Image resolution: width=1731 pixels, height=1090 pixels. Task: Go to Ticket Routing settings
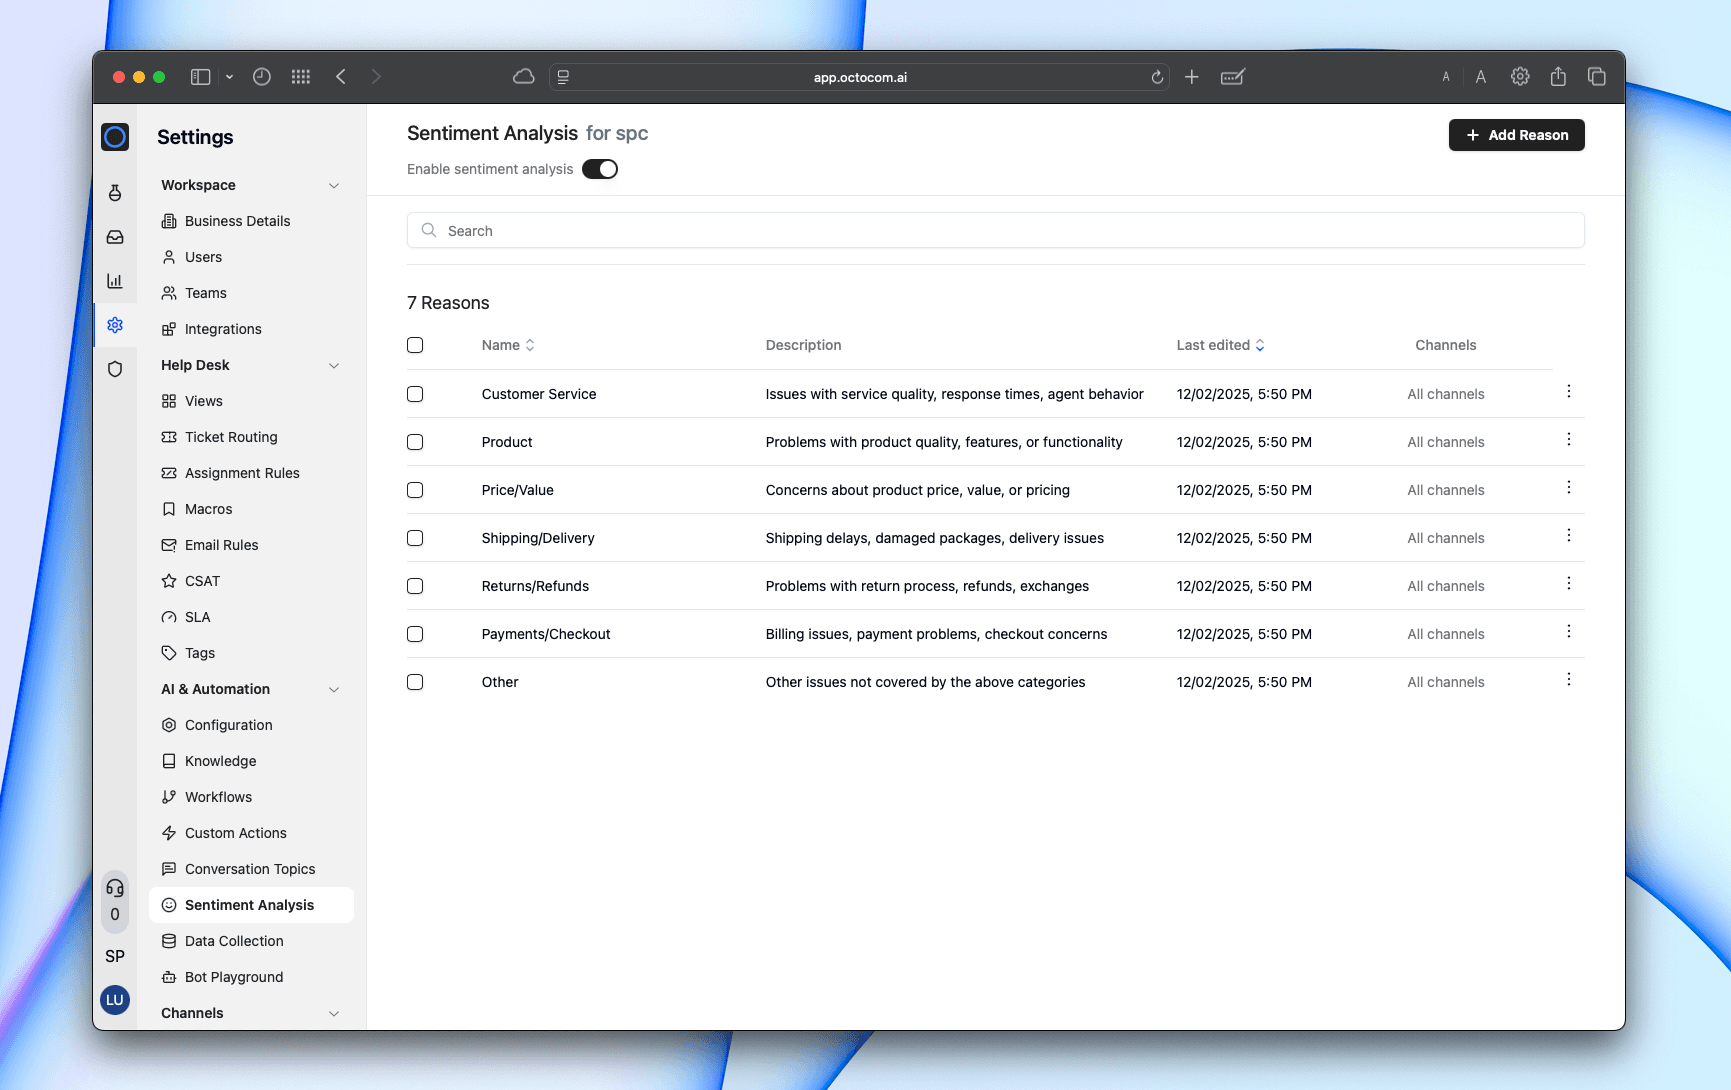pyautogui.click(x=231, y=437)
